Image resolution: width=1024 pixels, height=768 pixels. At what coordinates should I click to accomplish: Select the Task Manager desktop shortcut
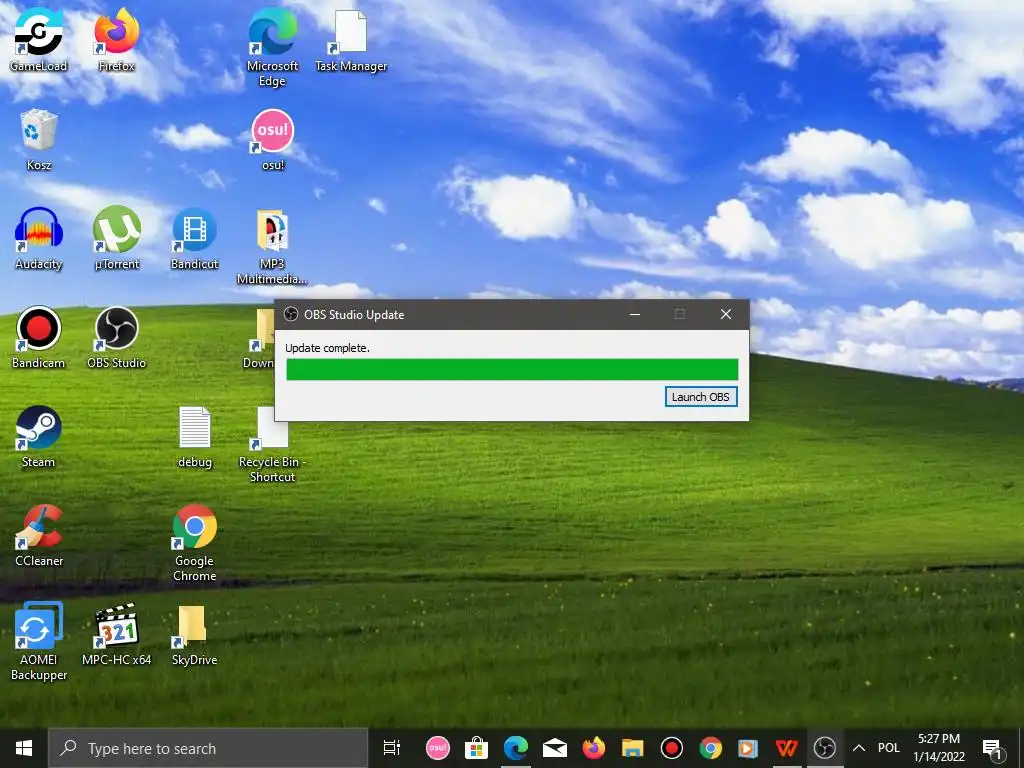tap(351, 40)
